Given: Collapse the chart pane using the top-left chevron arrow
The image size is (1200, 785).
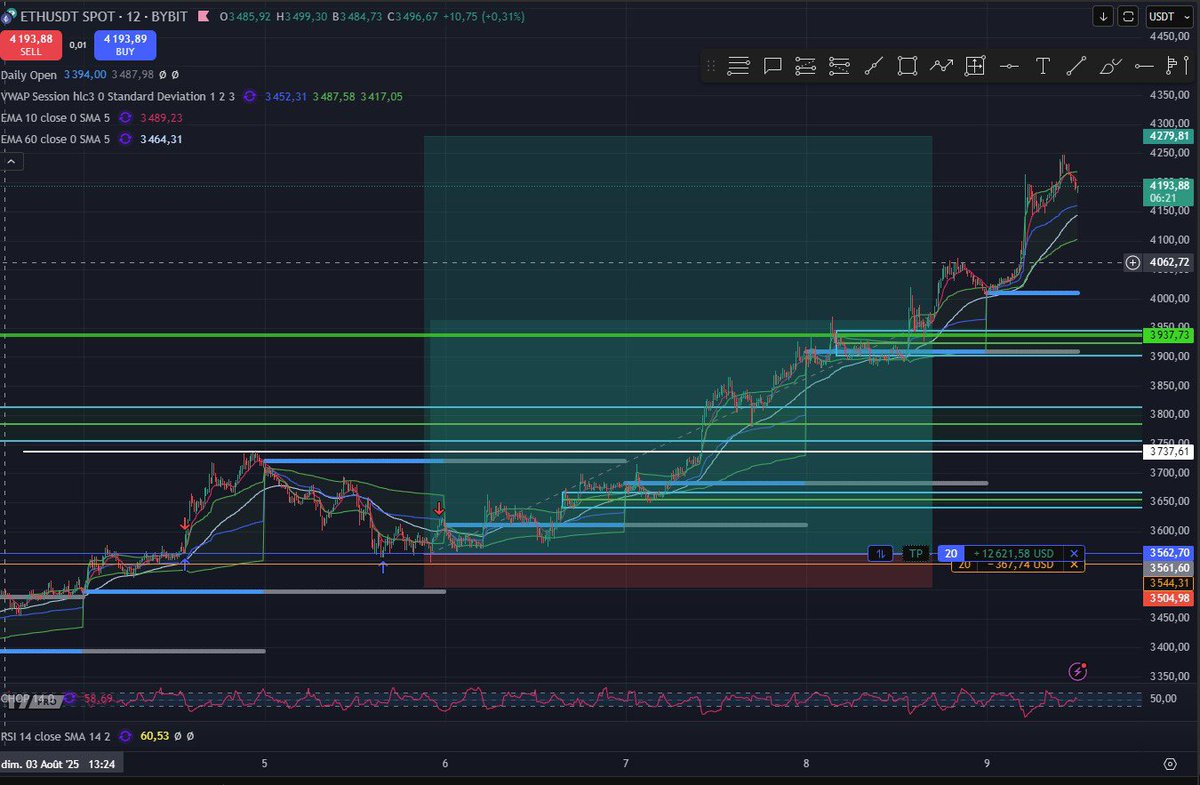Looking at the screenshot, I should point(11,161).
